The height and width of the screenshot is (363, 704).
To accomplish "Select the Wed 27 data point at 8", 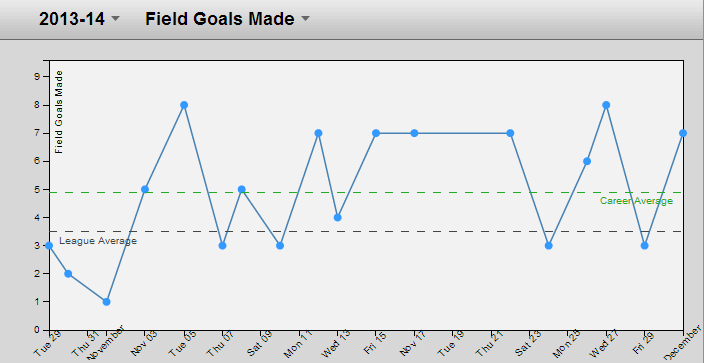I will click(606, 105).
